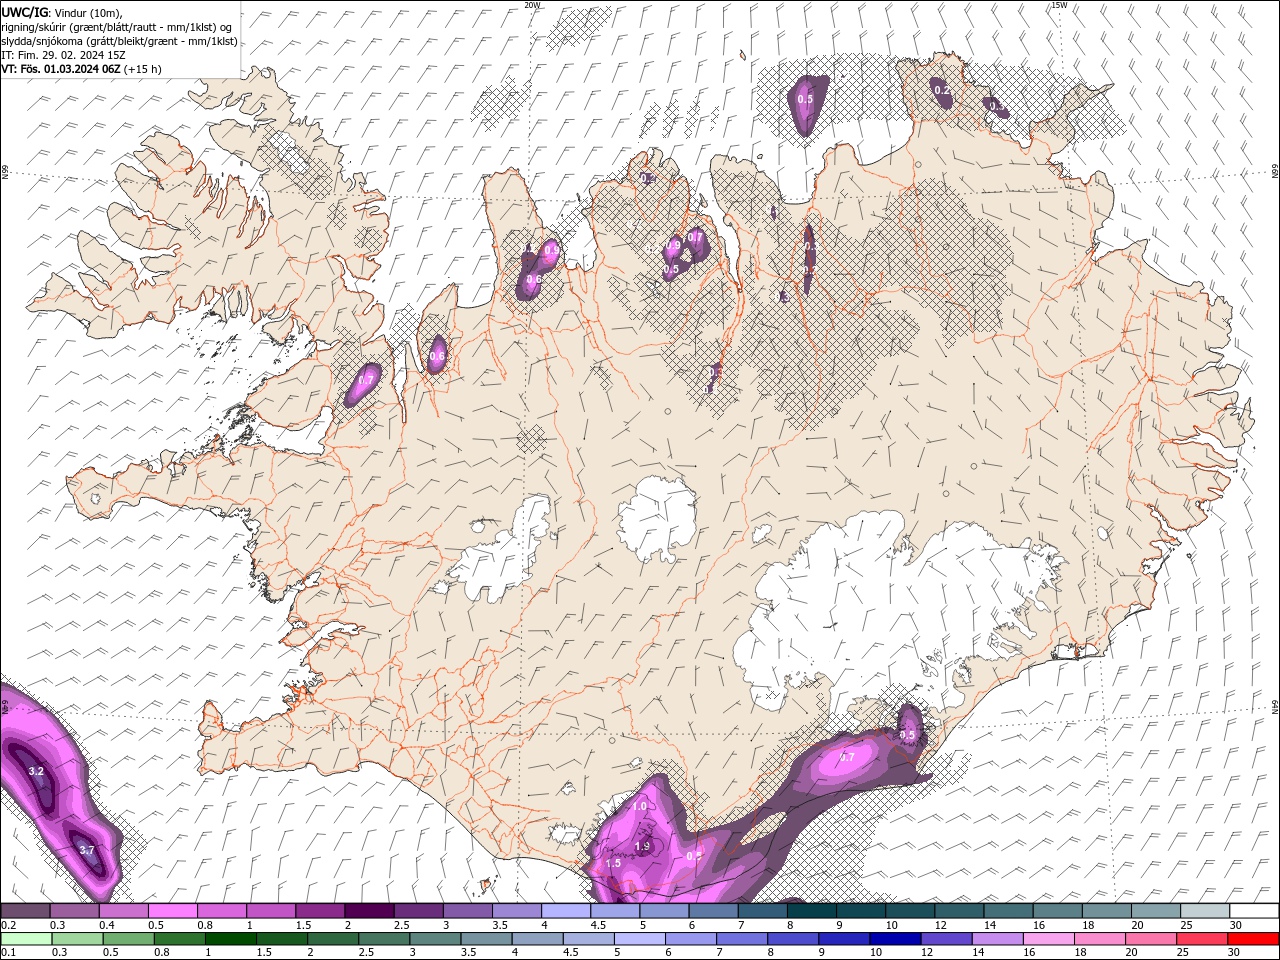Pick the light gray 25 snow legend swatch
The width and height of the screenshot is (1280, 960).
coord(1205,911)
